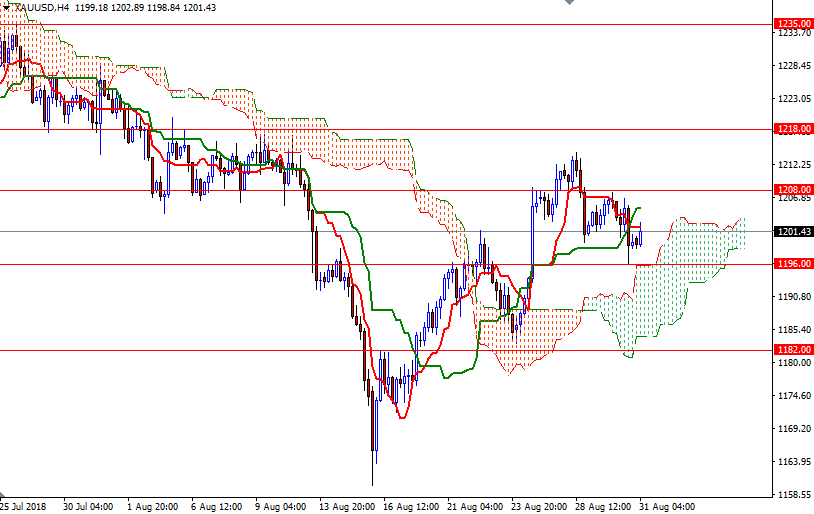
Task: Click the 23 Aug 20:00 time label
Action: 537,506
